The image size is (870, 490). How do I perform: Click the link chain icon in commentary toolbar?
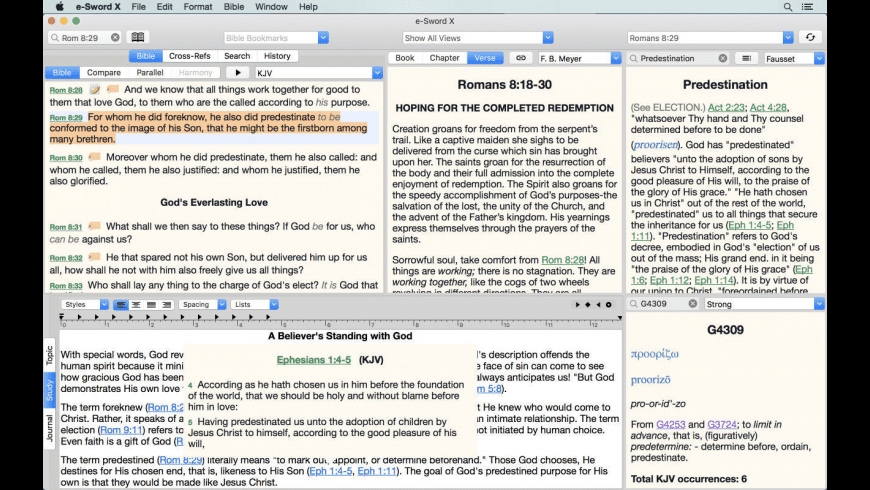pyautogui.click(x=520, y=58)
